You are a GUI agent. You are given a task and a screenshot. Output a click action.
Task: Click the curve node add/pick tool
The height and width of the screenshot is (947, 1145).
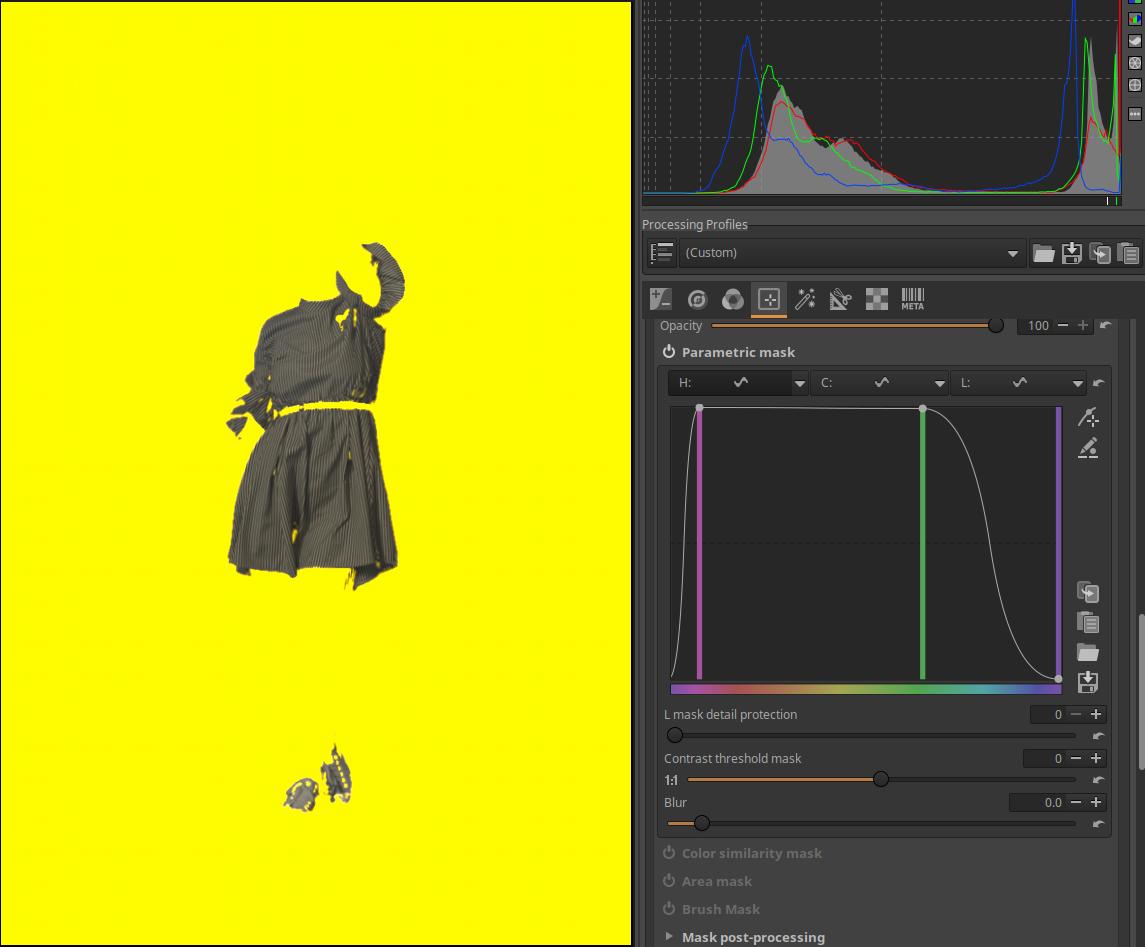[1088, 417]
